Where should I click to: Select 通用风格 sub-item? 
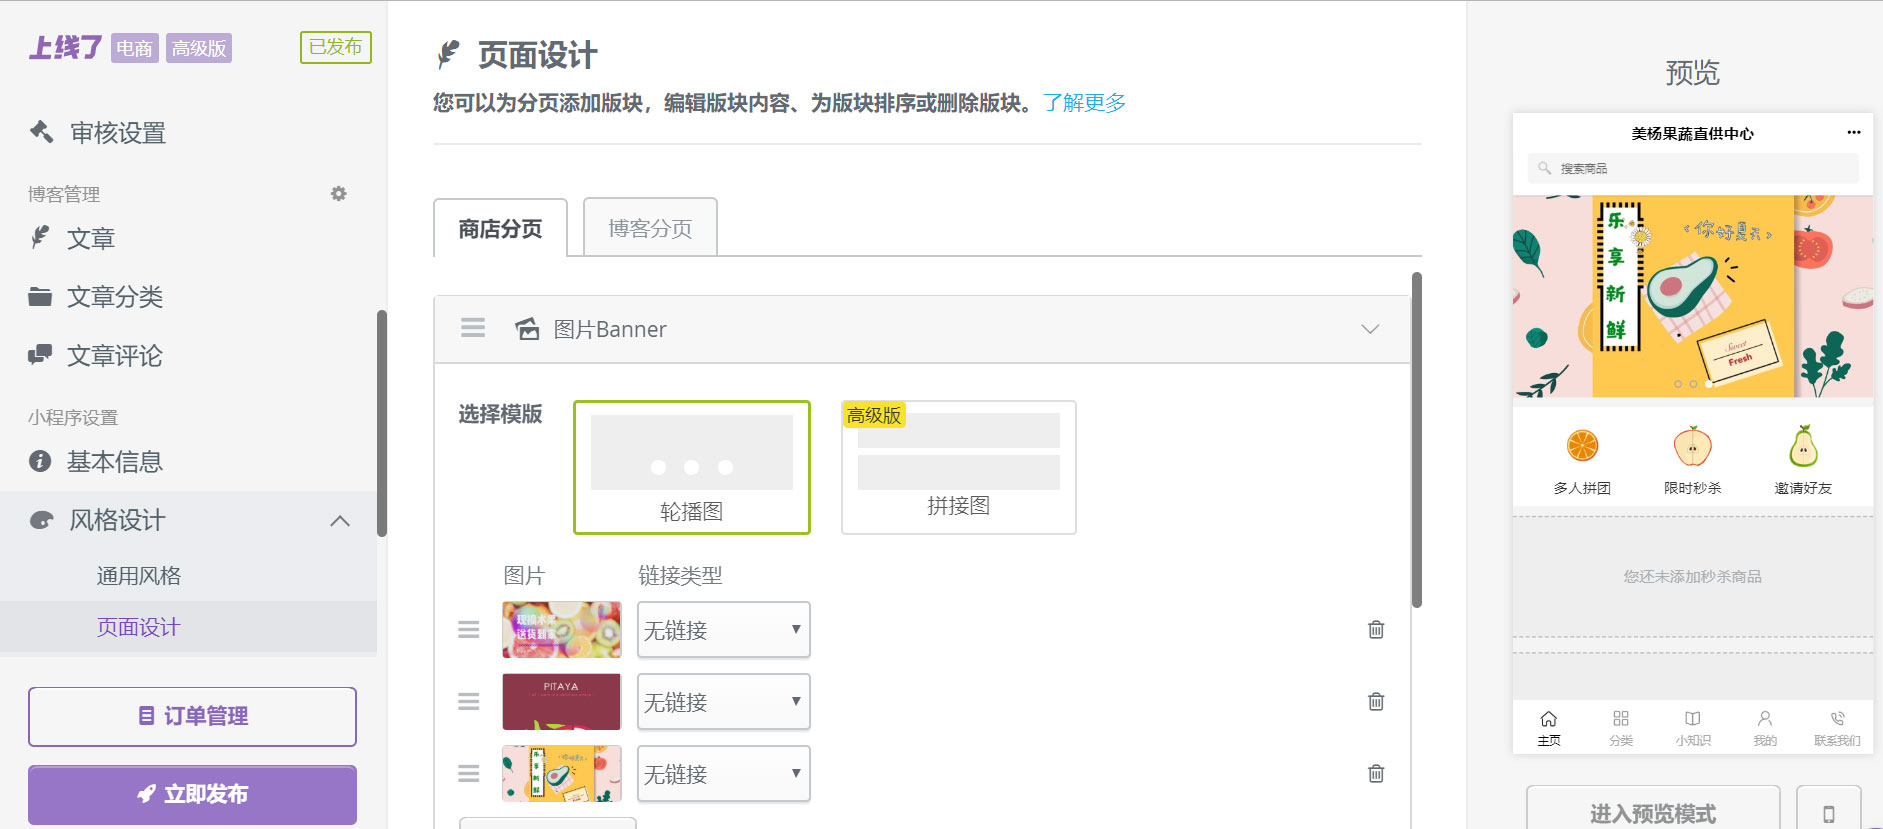(139, 576)
